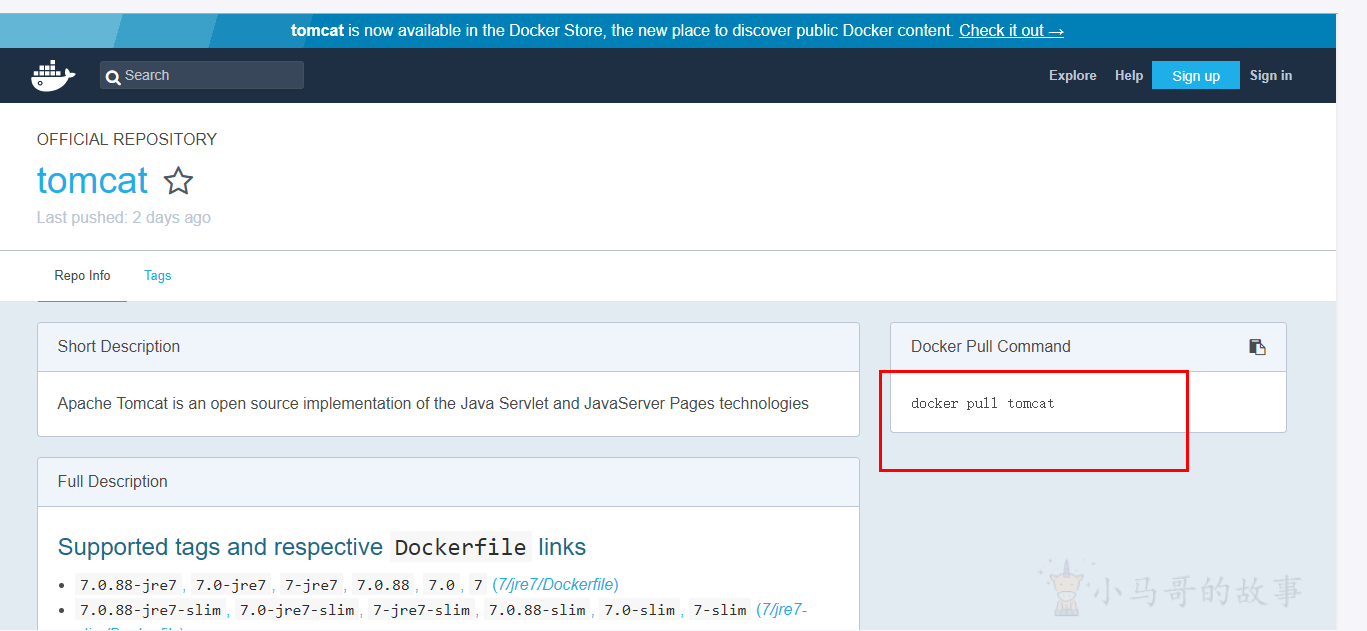This screenshot has height=631, width=1367.
Task: Click the search magnifier icon
Action: tap(113, 76)
